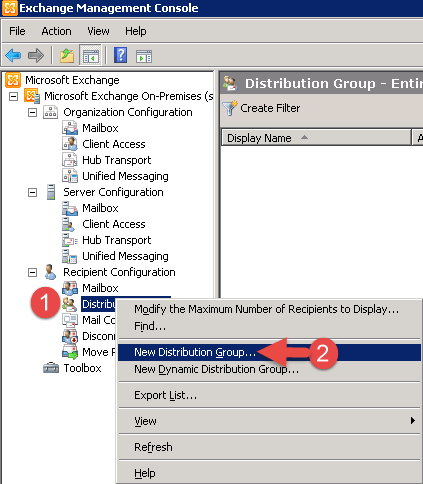Viewport: 423px width, 484px height.
Task: Select Mailbox under Recipient Configuration
Action: 100,288
